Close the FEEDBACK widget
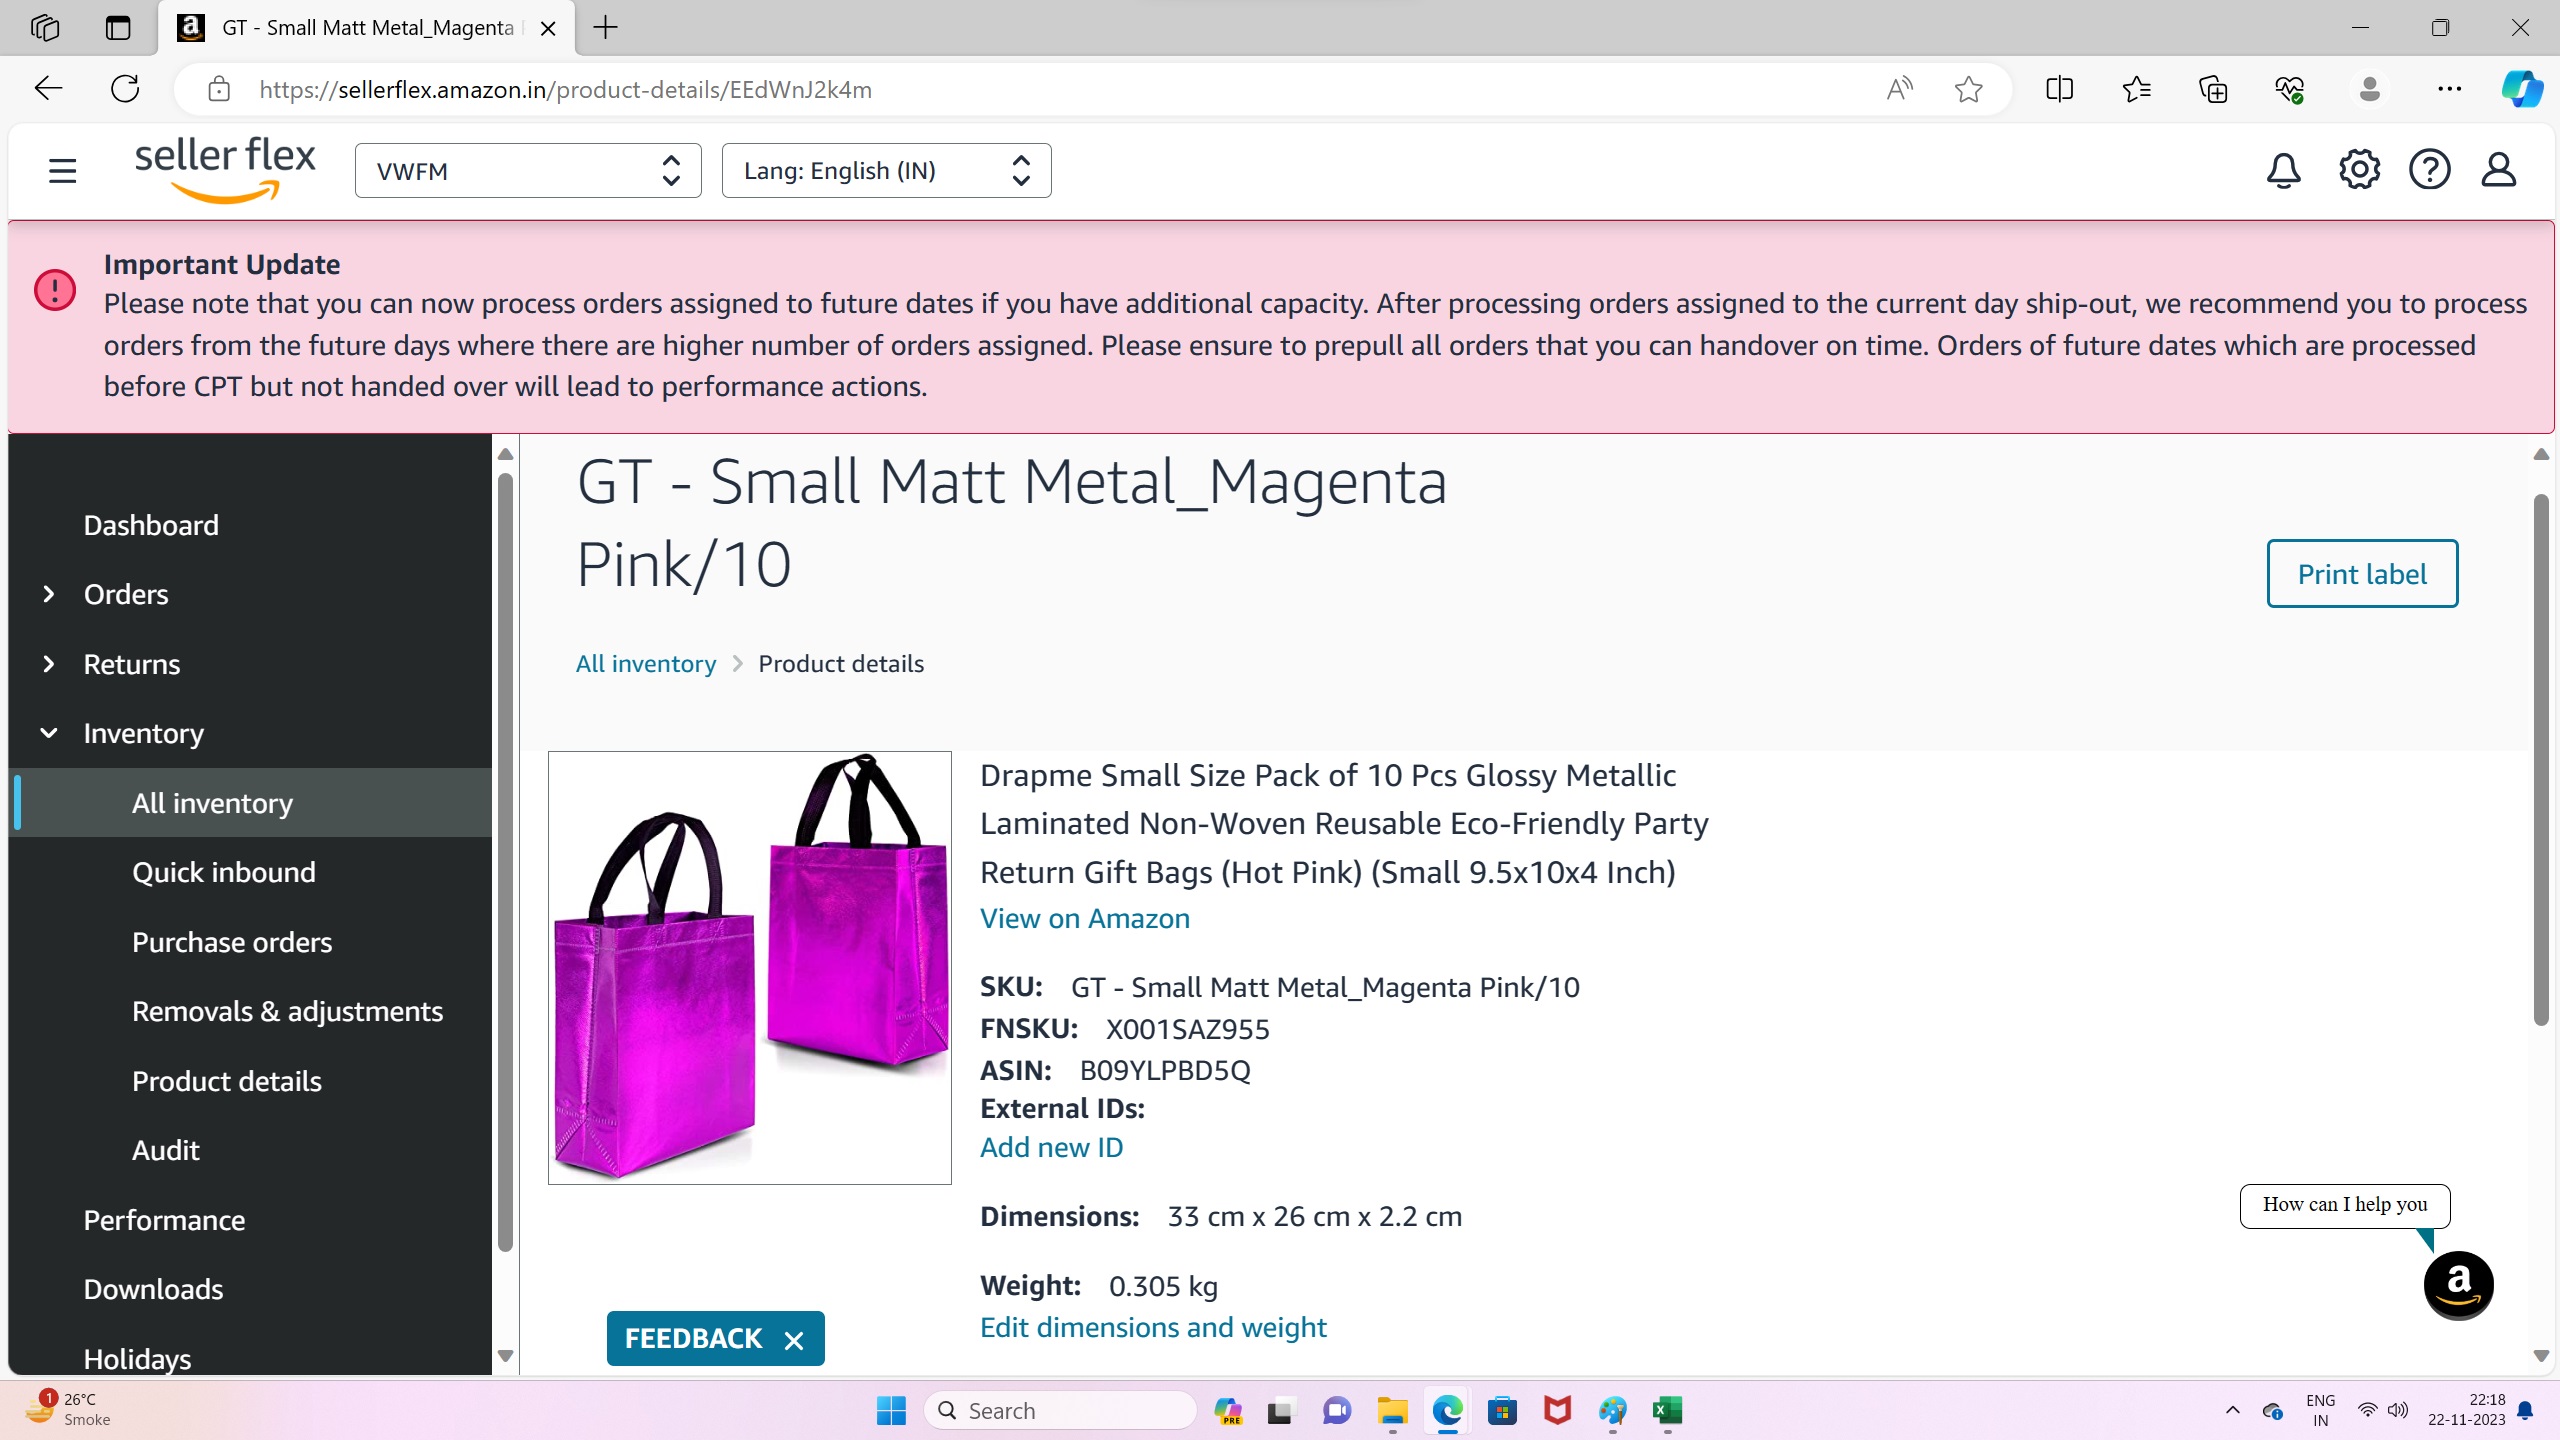The height and width of the screenshot is (1440, 2560). 794,1340
